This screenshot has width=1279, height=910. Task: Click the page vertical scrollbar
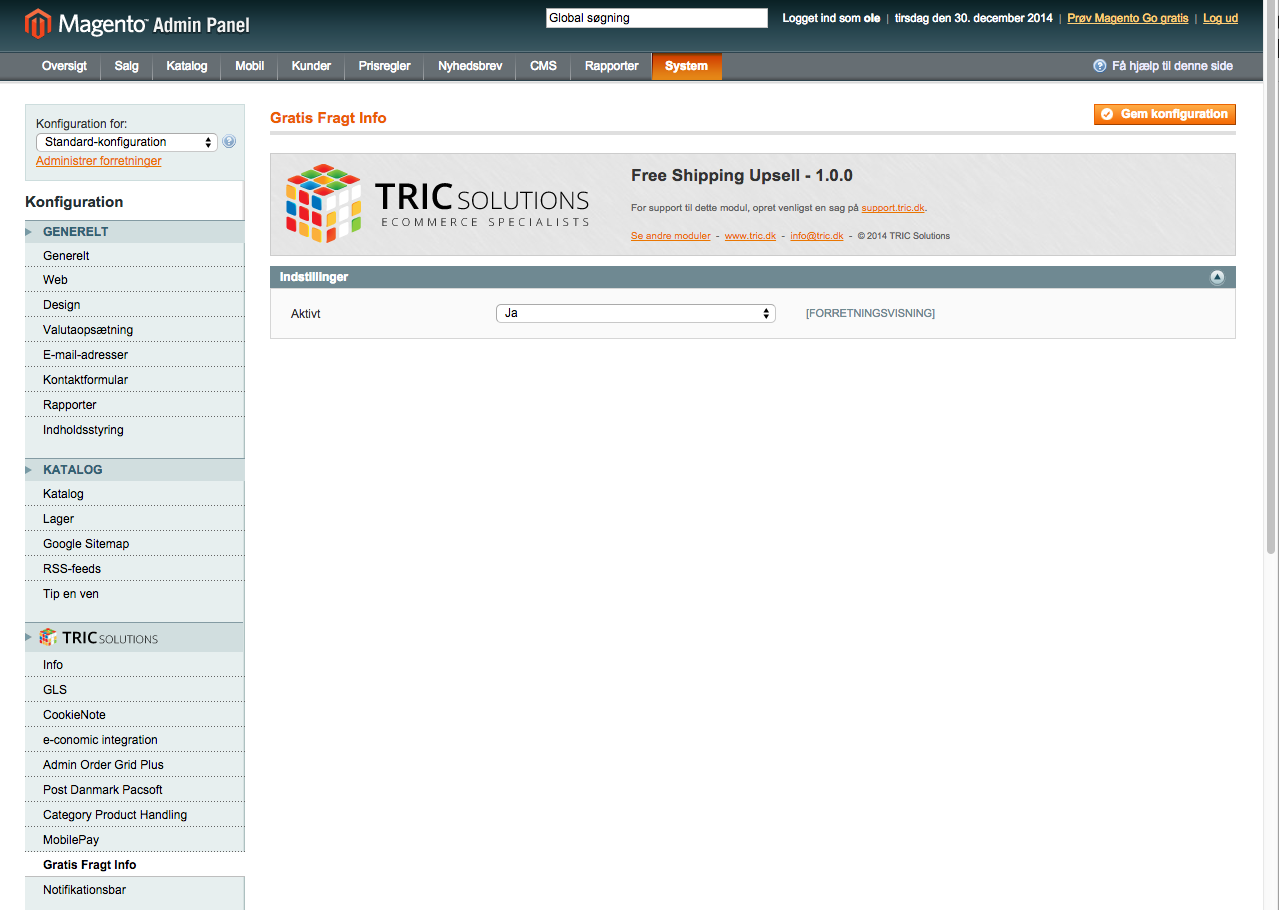pyautogui.click(x=1271, y=300)
